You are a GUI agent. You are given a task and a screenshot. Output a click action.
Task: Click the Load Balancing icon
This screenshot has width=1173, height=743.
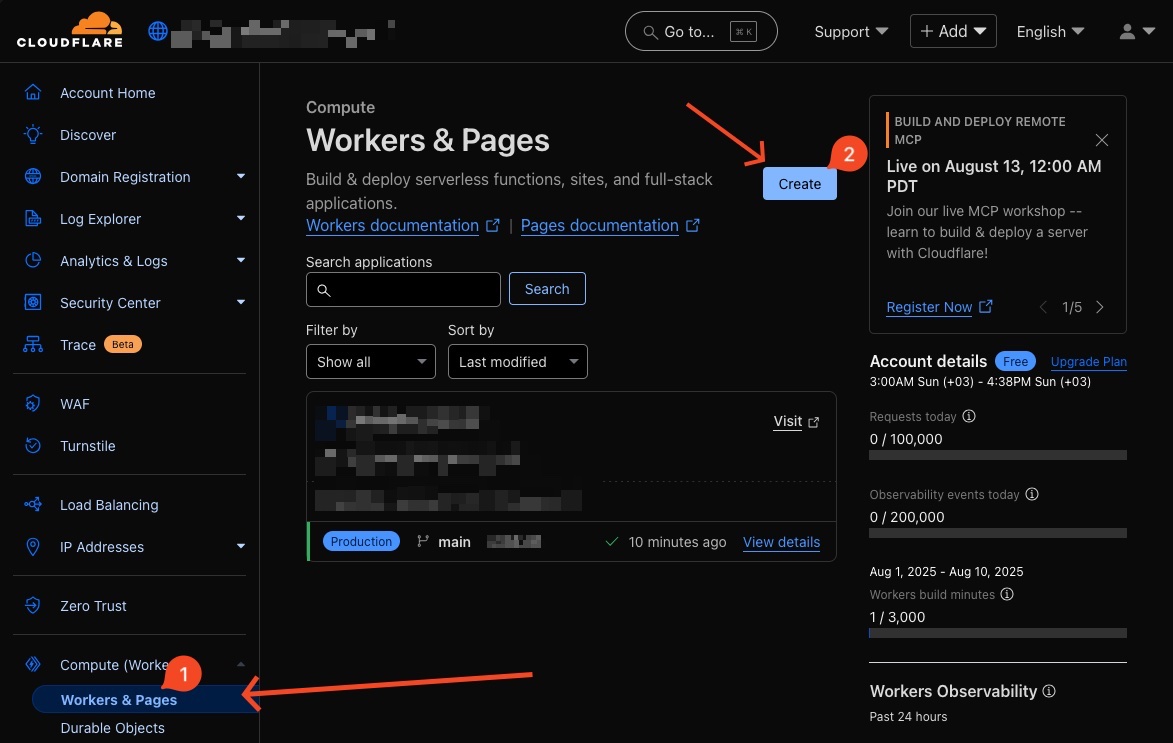33,505
